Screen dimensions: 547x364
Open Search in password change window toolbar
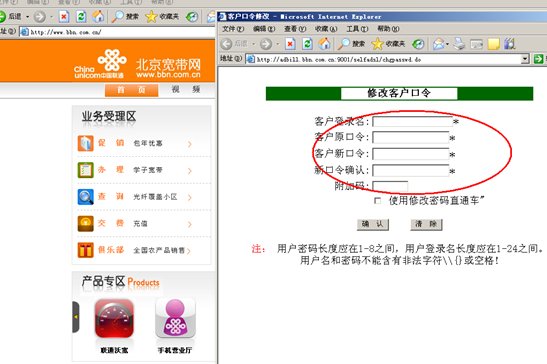pyautogui.click(x=351, y=44)
